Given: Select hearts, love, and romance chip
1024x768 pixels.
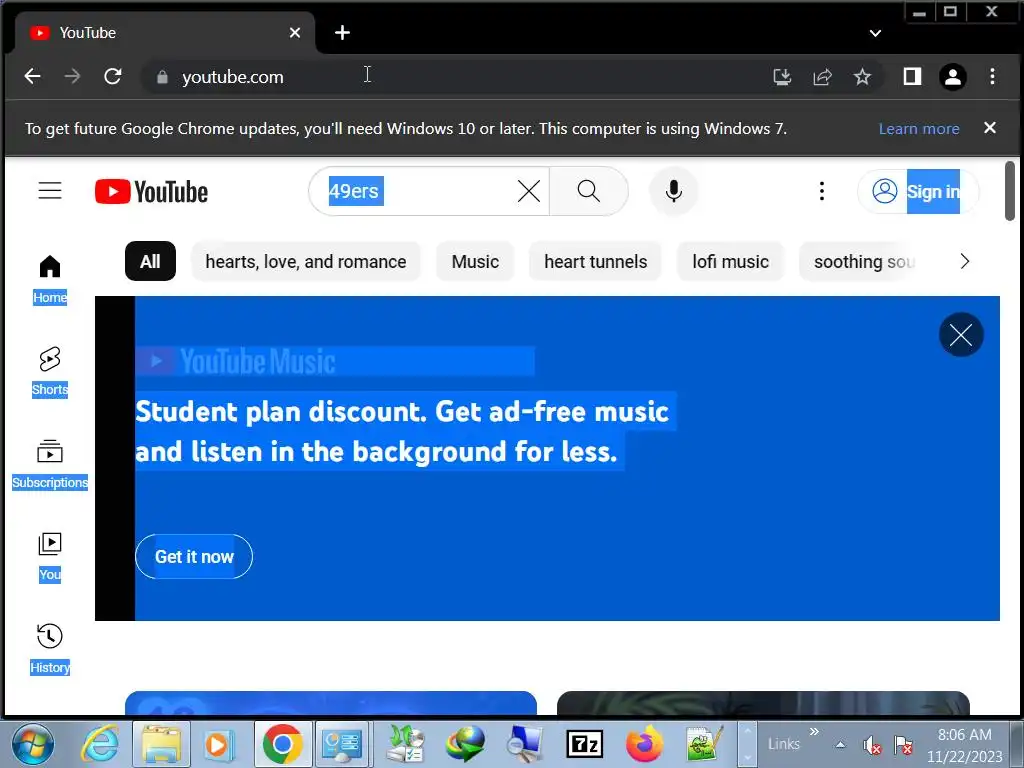Looking at the screenshot, I should 306,261.
